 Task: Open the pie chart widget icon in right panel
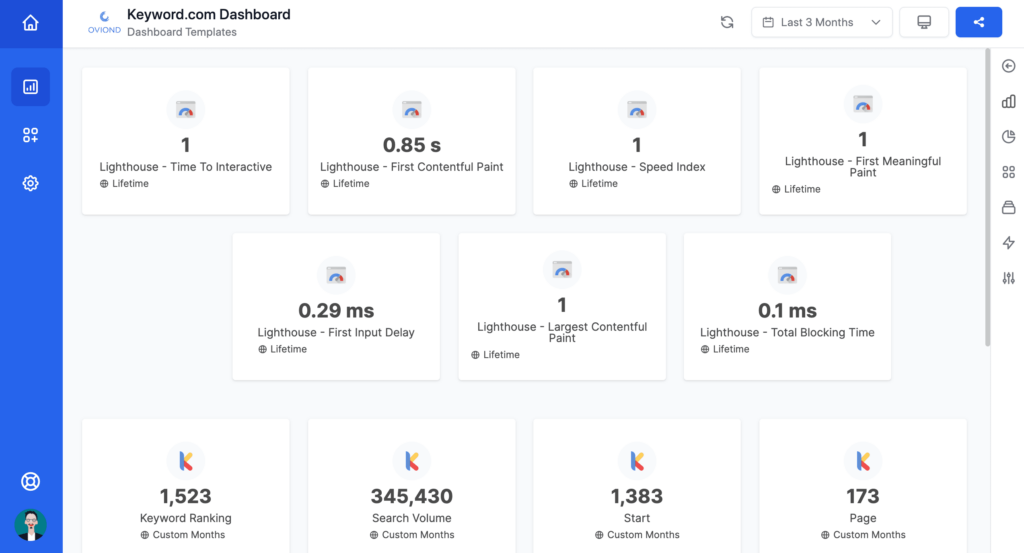pos(1008,136)
